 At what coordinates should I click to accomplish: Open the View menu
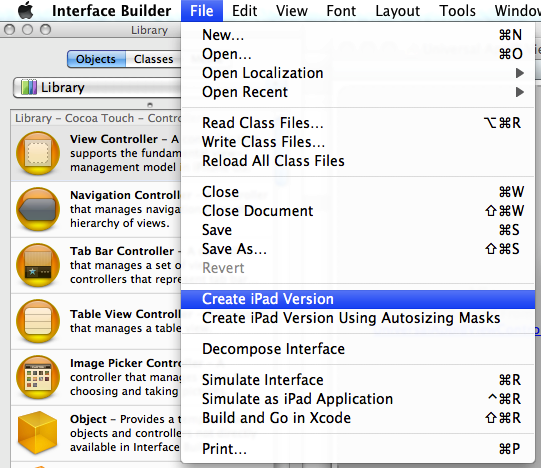292,11
